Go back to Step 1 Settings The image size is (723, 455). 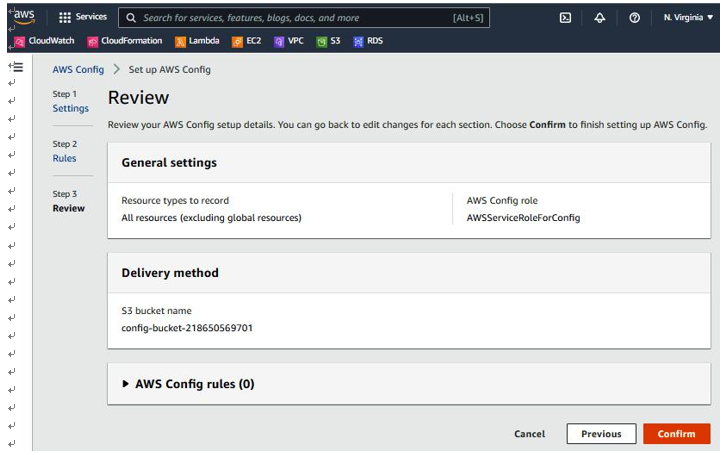71,108
